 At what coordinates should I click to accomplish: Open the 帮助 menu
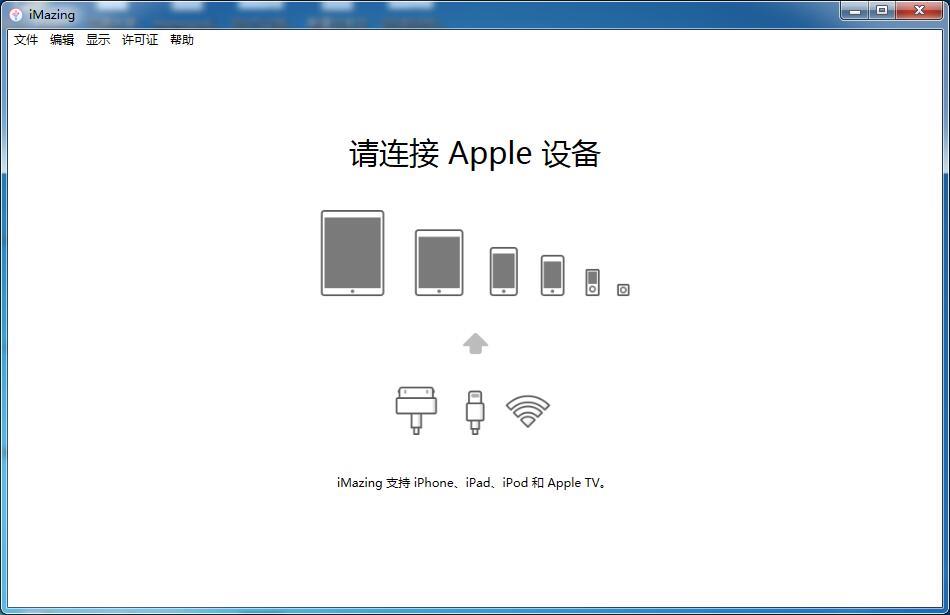(182, 40)
